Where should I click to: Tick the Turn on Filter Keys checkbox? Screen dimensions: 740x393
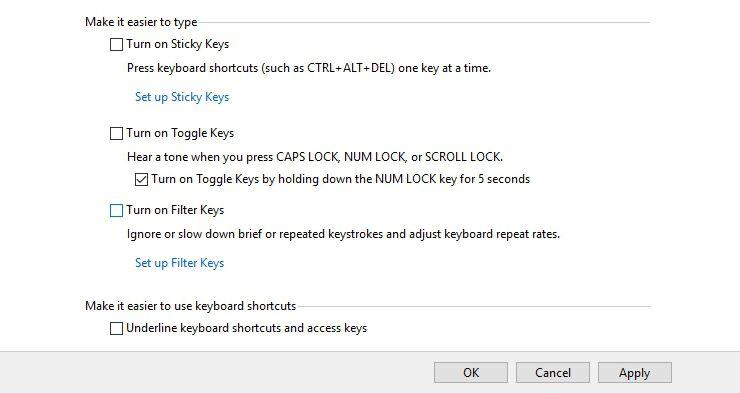116,210
